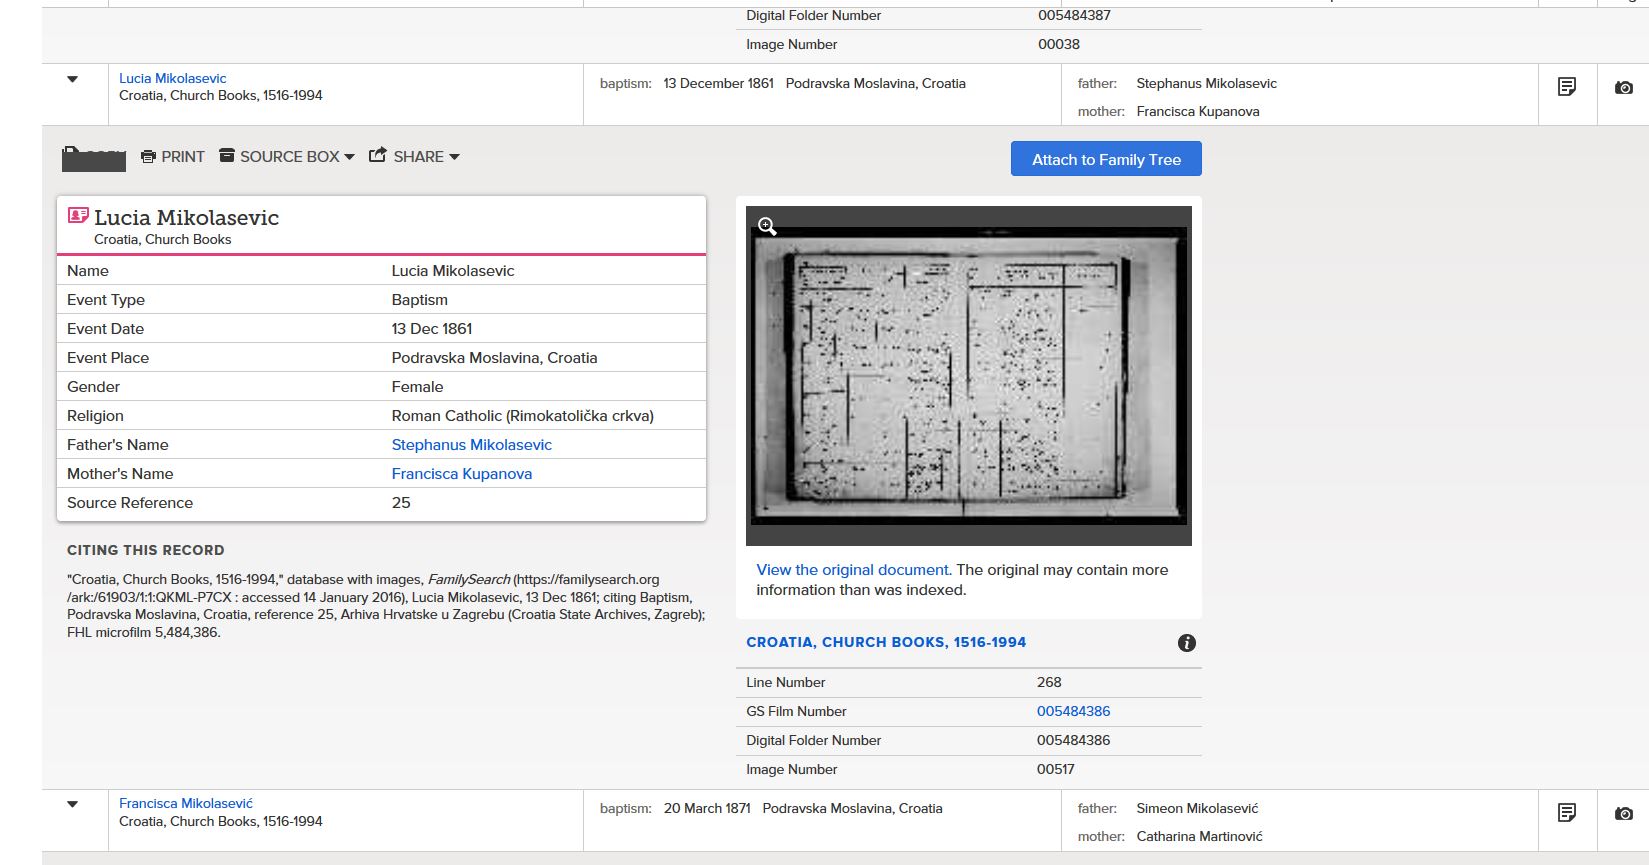
Task: Open Stephanus Mikolasevic father's name link
Action: [471, 445]
